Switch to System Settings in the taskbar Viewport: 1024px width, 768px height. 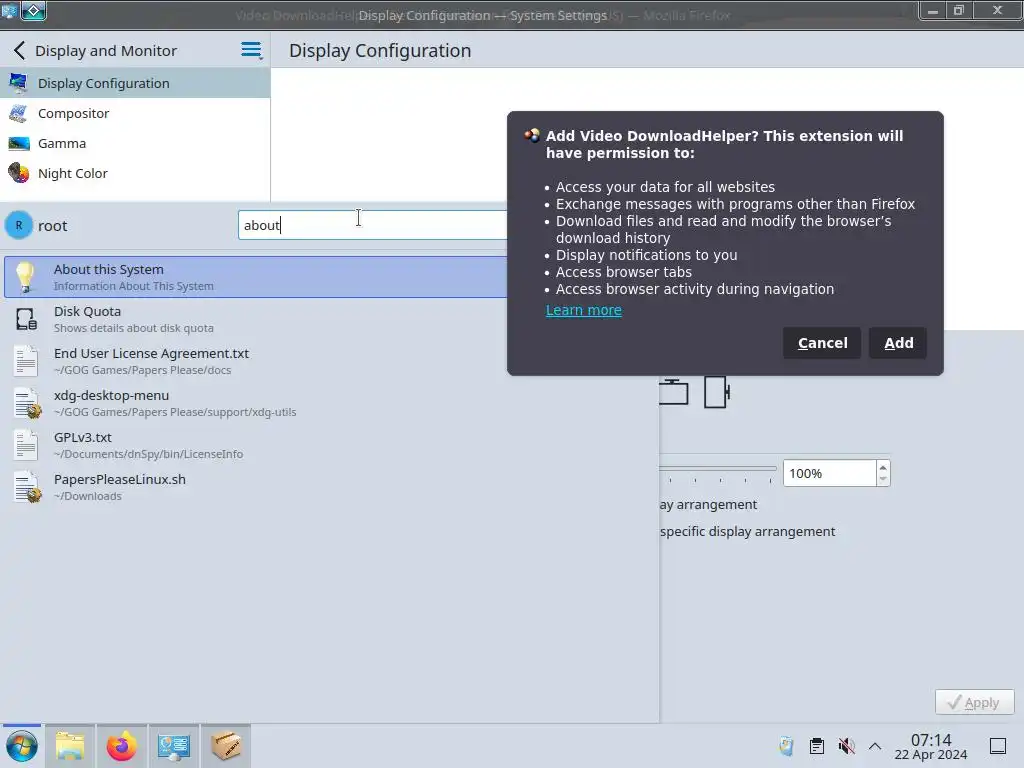coord(173,746)
